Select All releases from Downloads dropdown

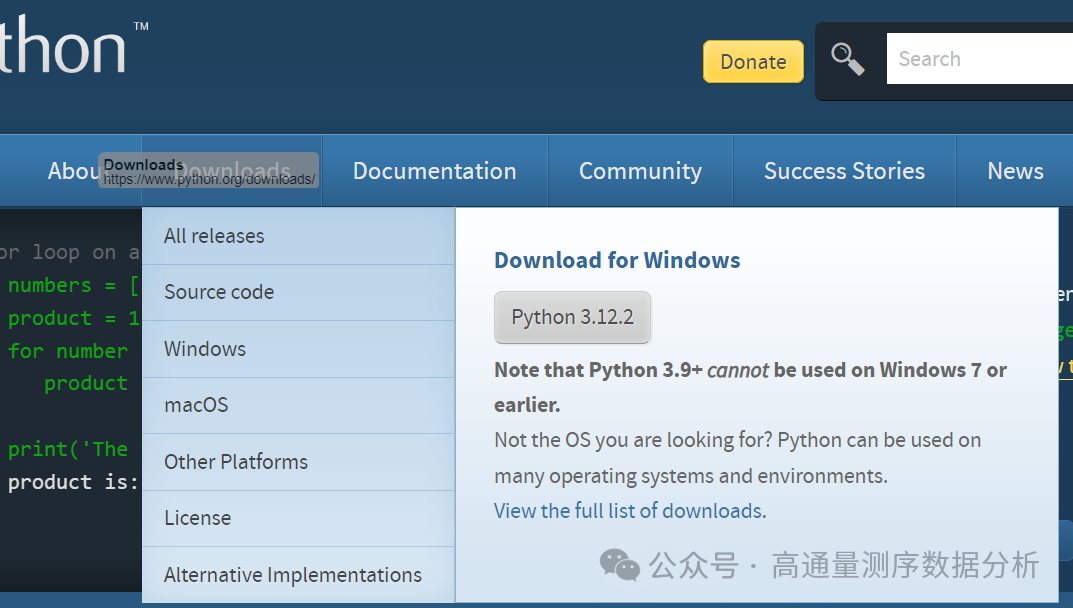(298, 236)
